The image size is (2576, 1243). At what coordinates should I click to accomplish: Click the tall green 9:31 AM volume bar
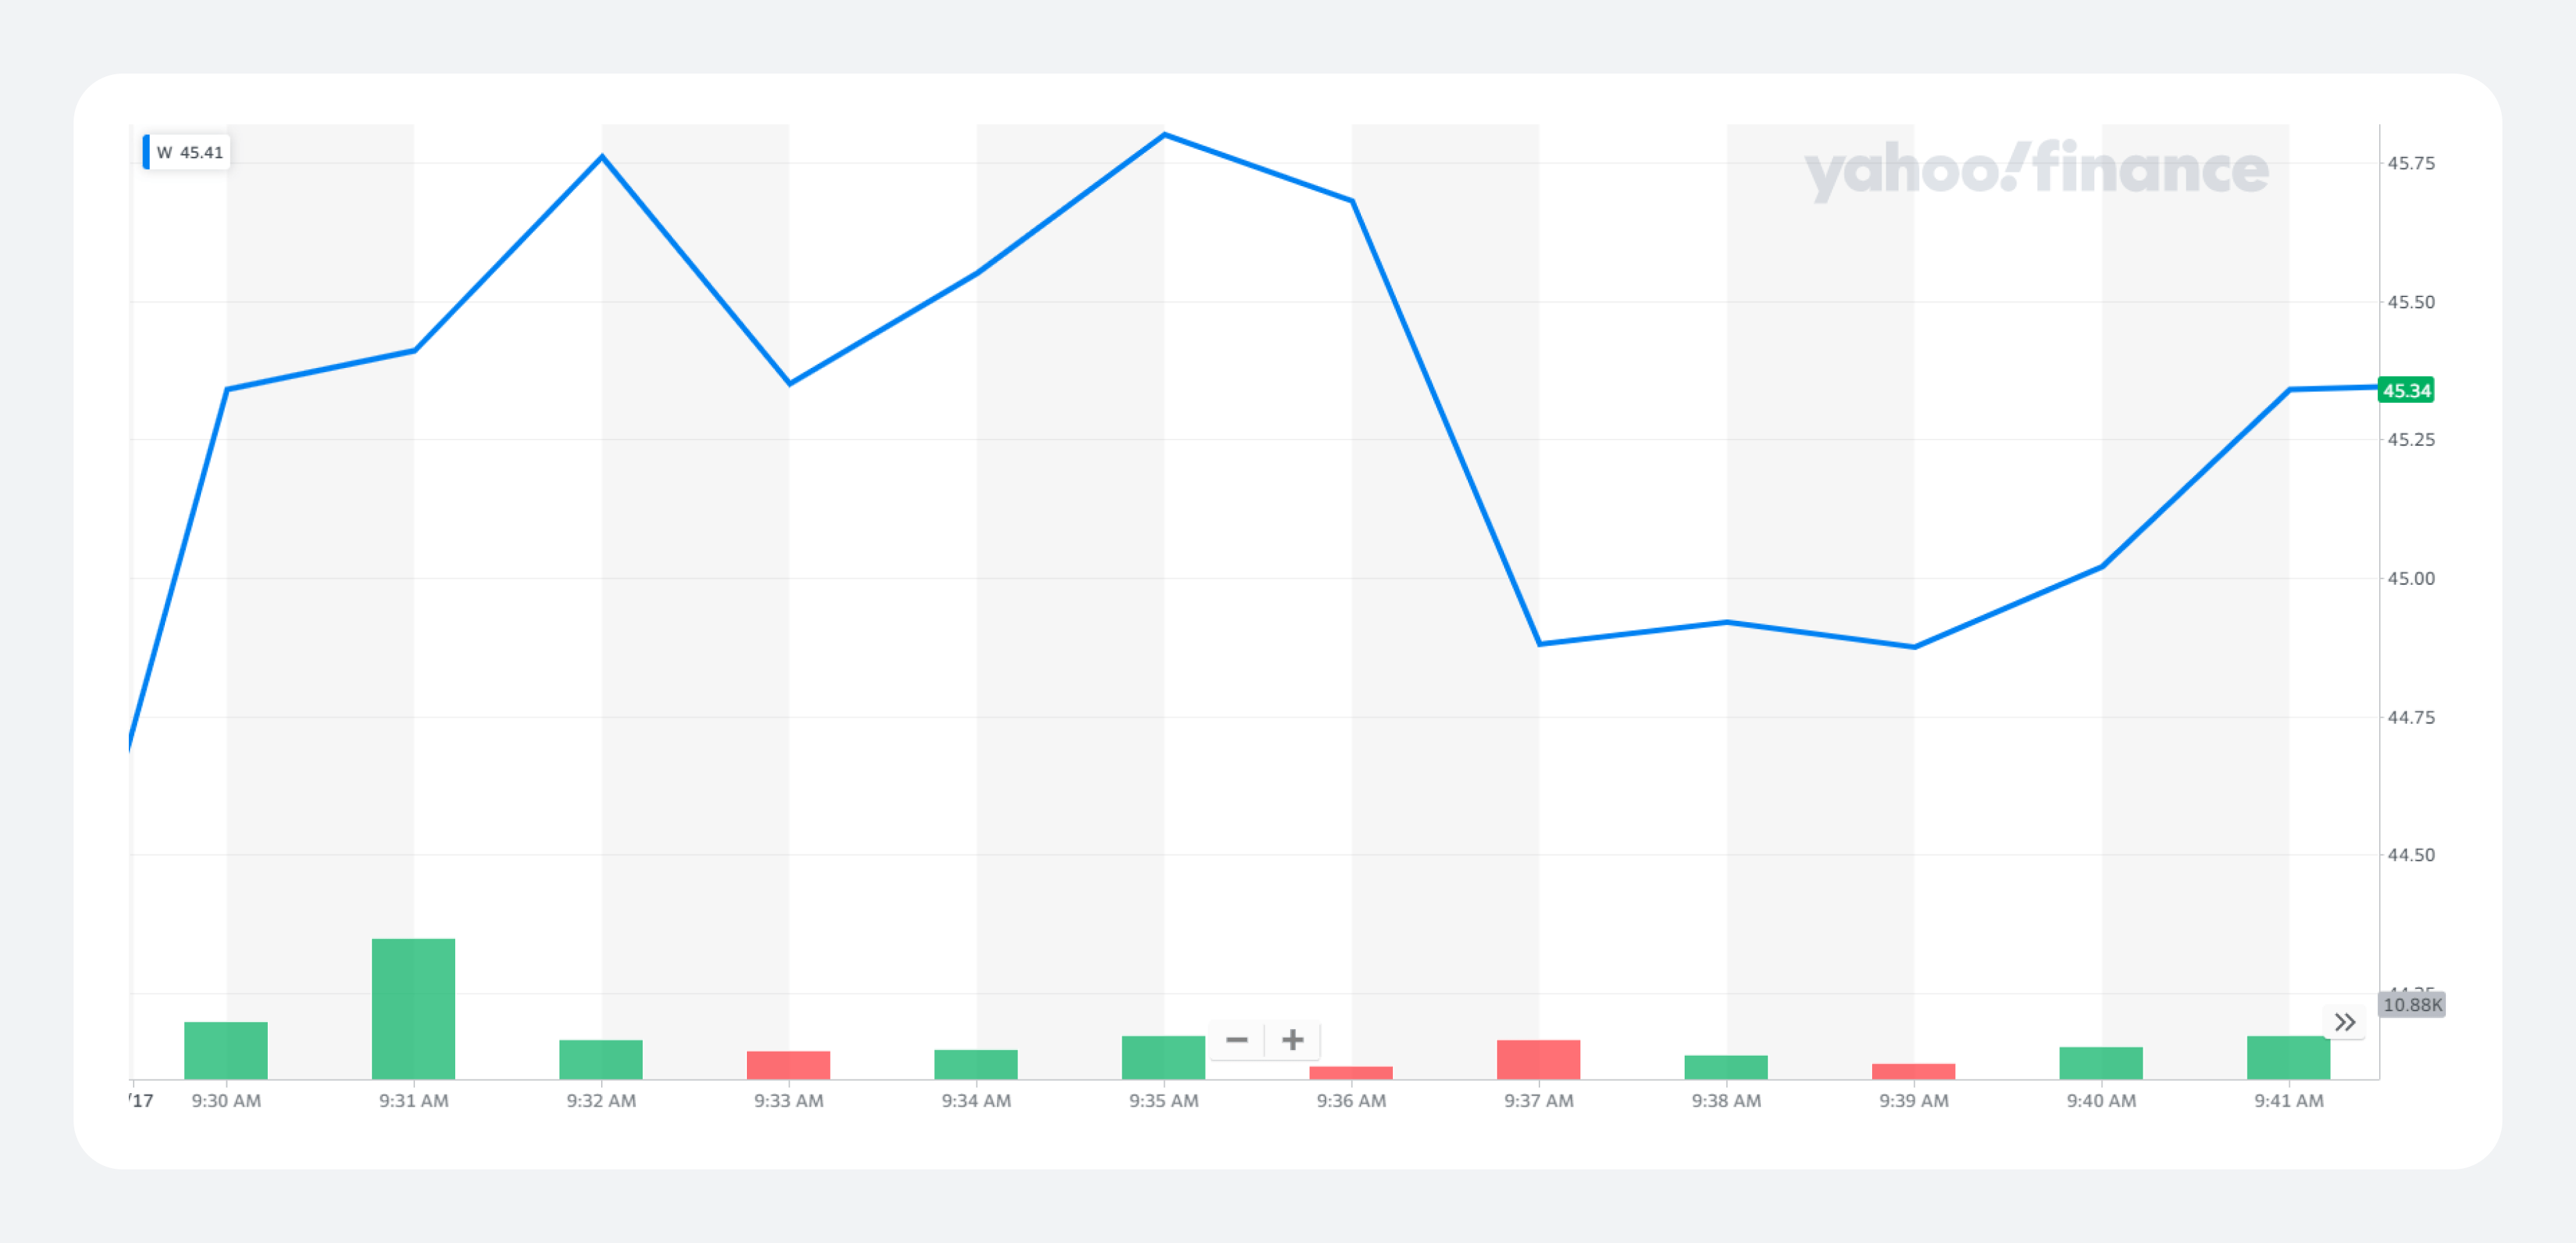click(413, 1009)
